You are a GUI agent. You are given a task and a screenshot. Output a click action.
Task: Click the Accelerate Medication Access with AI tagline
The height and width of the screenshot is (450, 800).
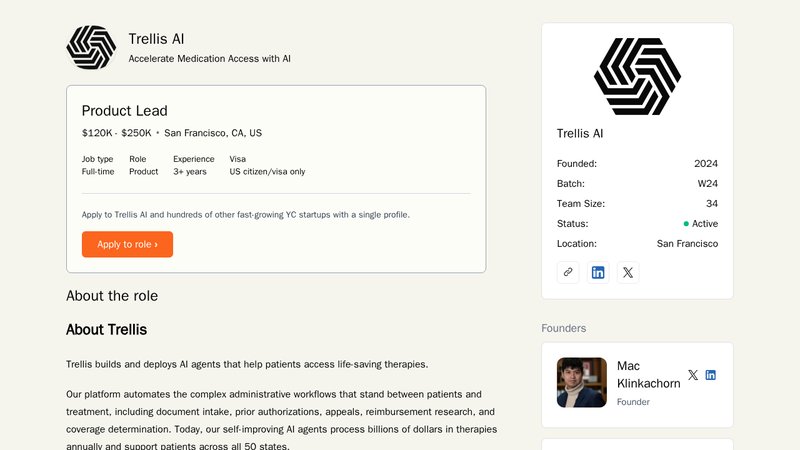[210, 59]
